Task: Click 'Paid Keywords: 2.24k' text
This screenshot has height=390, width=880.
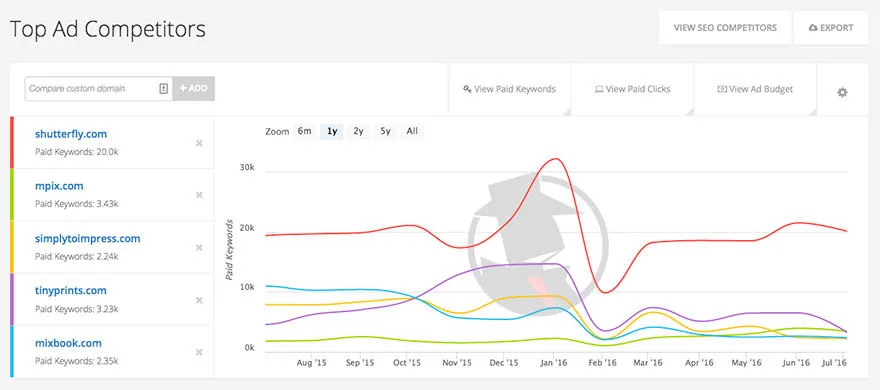Action: pos(77,256)
